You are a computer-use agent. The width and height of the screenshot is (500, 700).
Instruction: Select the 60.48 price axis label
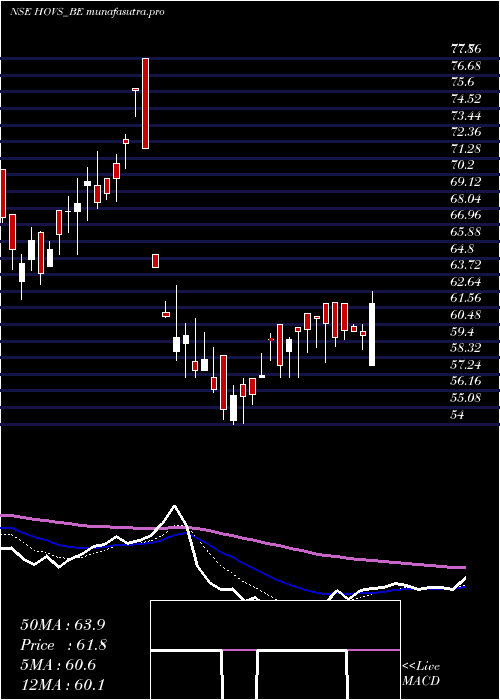[x=468, y=315]
